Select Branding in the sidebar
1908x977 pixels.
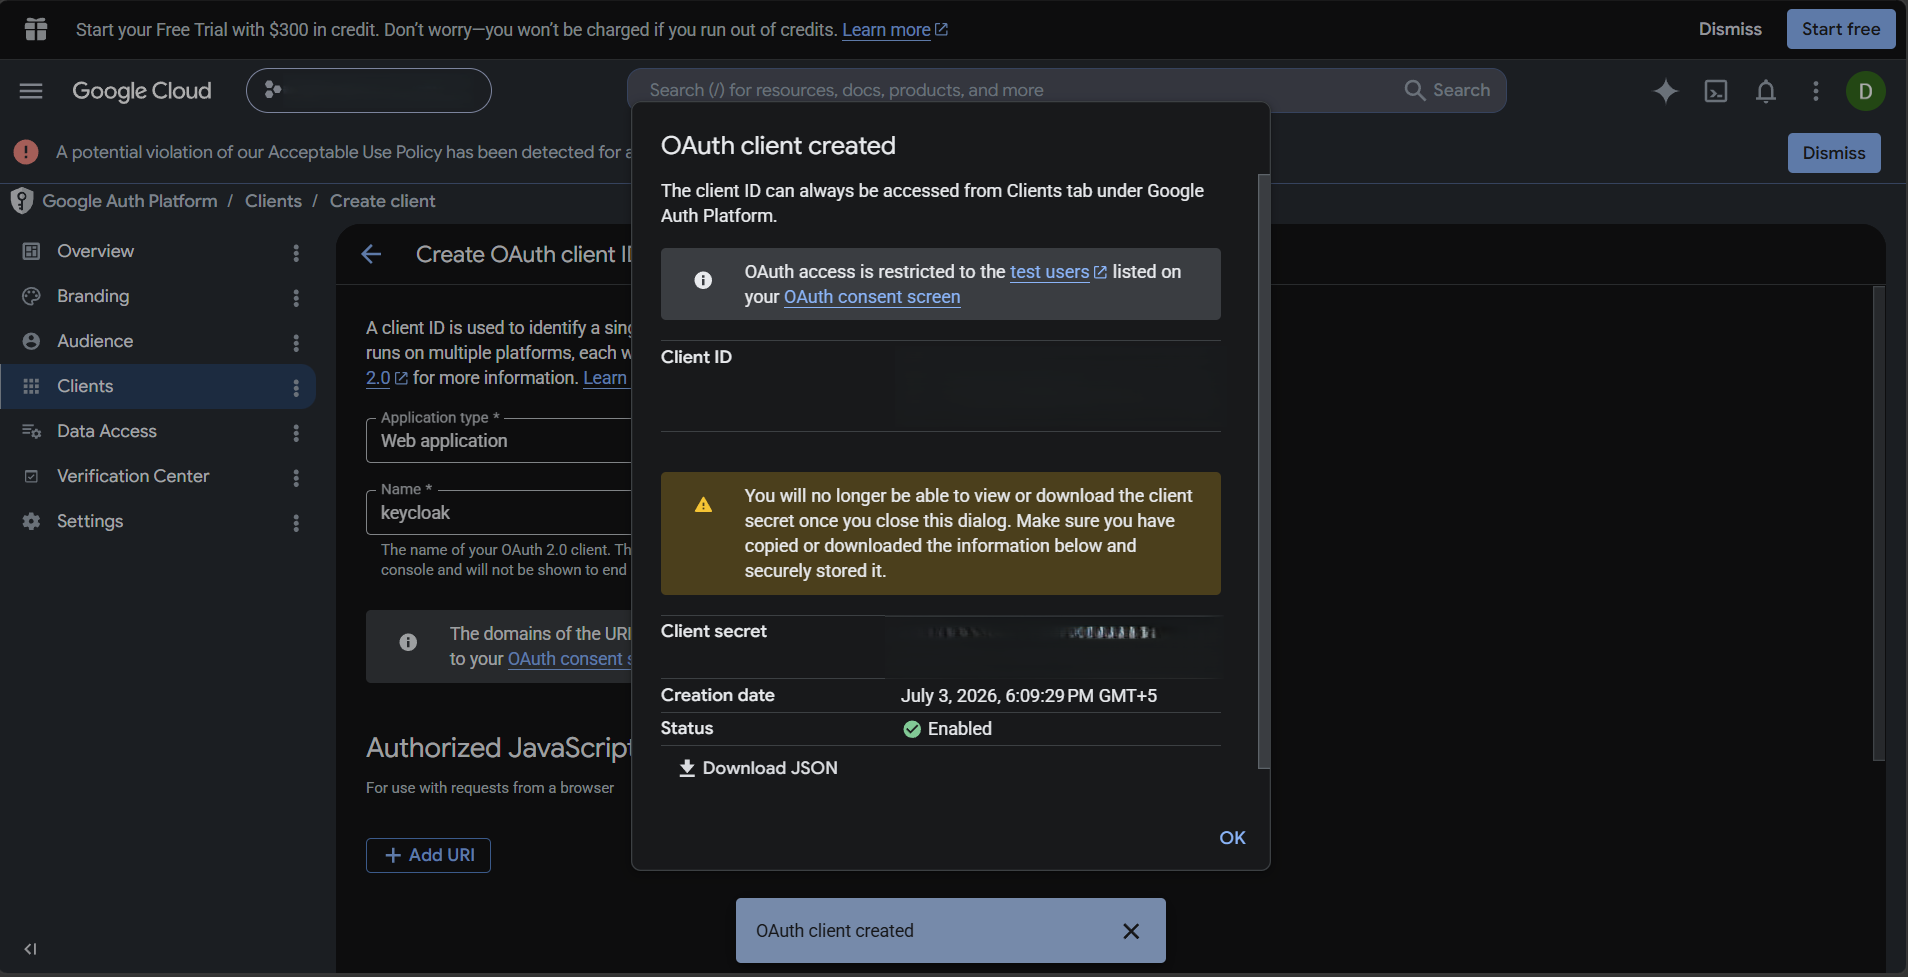tap(93, 296)
